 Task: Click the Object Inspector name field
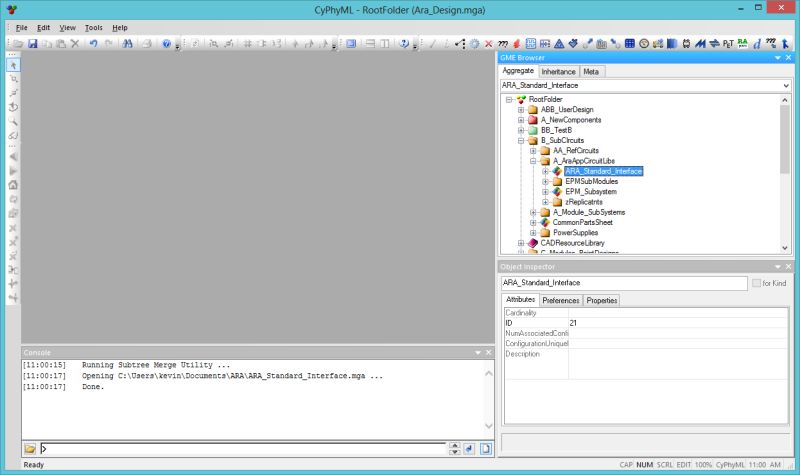[x=624, y=283]
